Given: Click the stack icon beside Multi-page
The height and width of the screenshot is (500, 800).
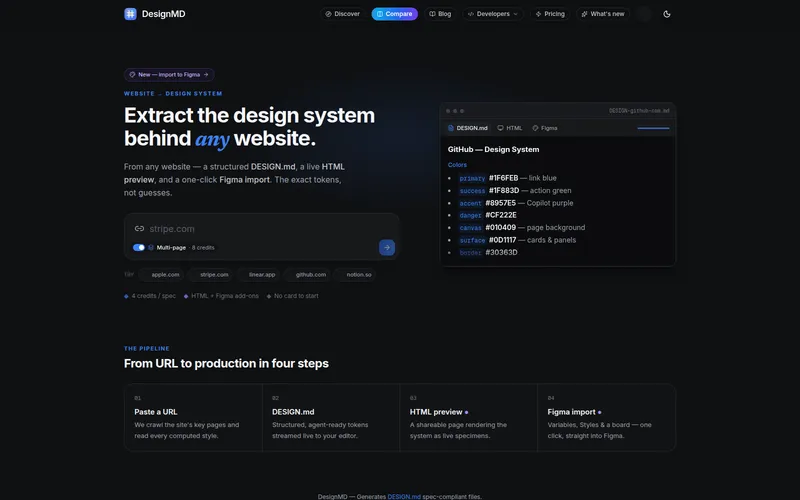Looking at the screenshot, I should (x=151, y=247).
